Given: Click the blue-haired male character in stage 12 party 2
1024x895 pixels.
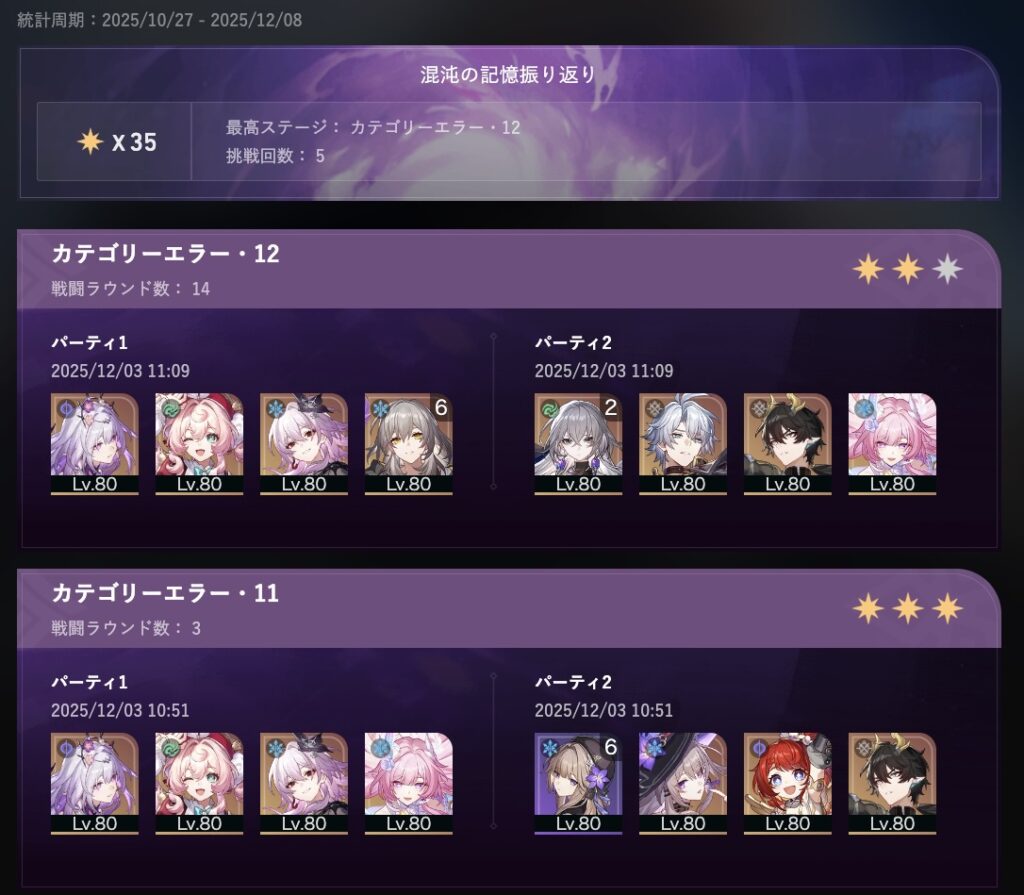Looking at the screenshot, I should (682, 444).
